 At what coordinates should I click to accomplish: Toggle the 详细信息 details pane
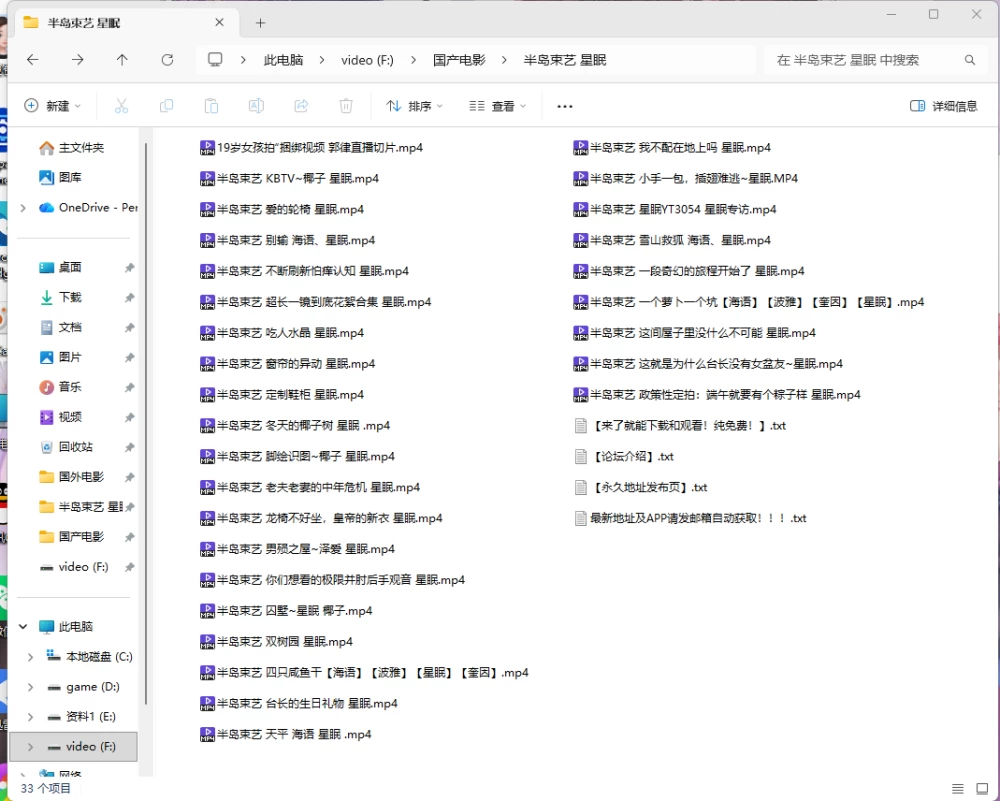tap(943, 106)
